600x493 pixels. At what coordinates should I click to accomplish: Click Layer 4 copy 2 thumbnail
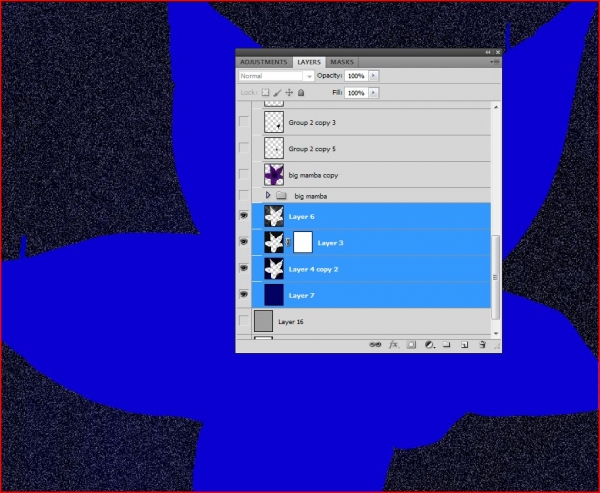tap(274, 268)
